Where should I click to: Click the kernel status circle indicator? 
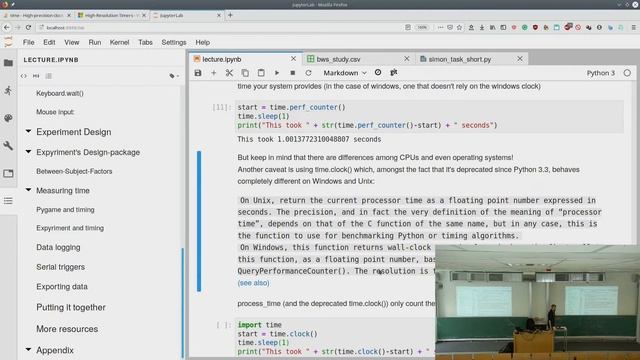point(627,73)
